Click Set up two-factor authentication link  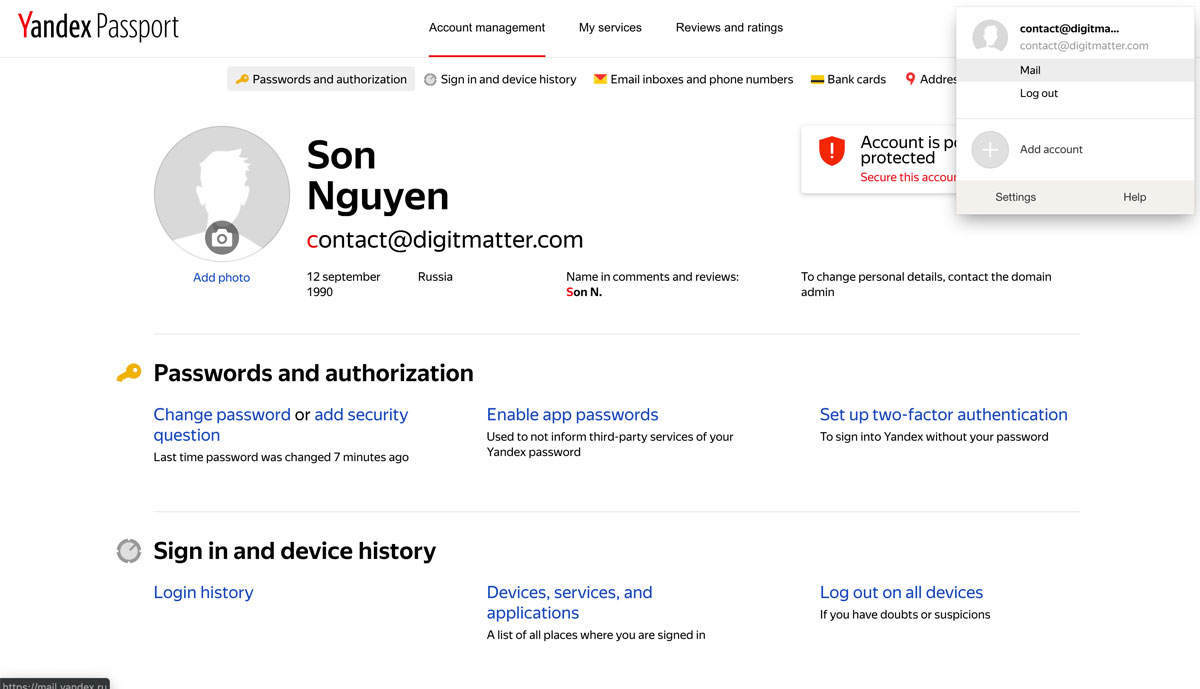tap(943, 414)
